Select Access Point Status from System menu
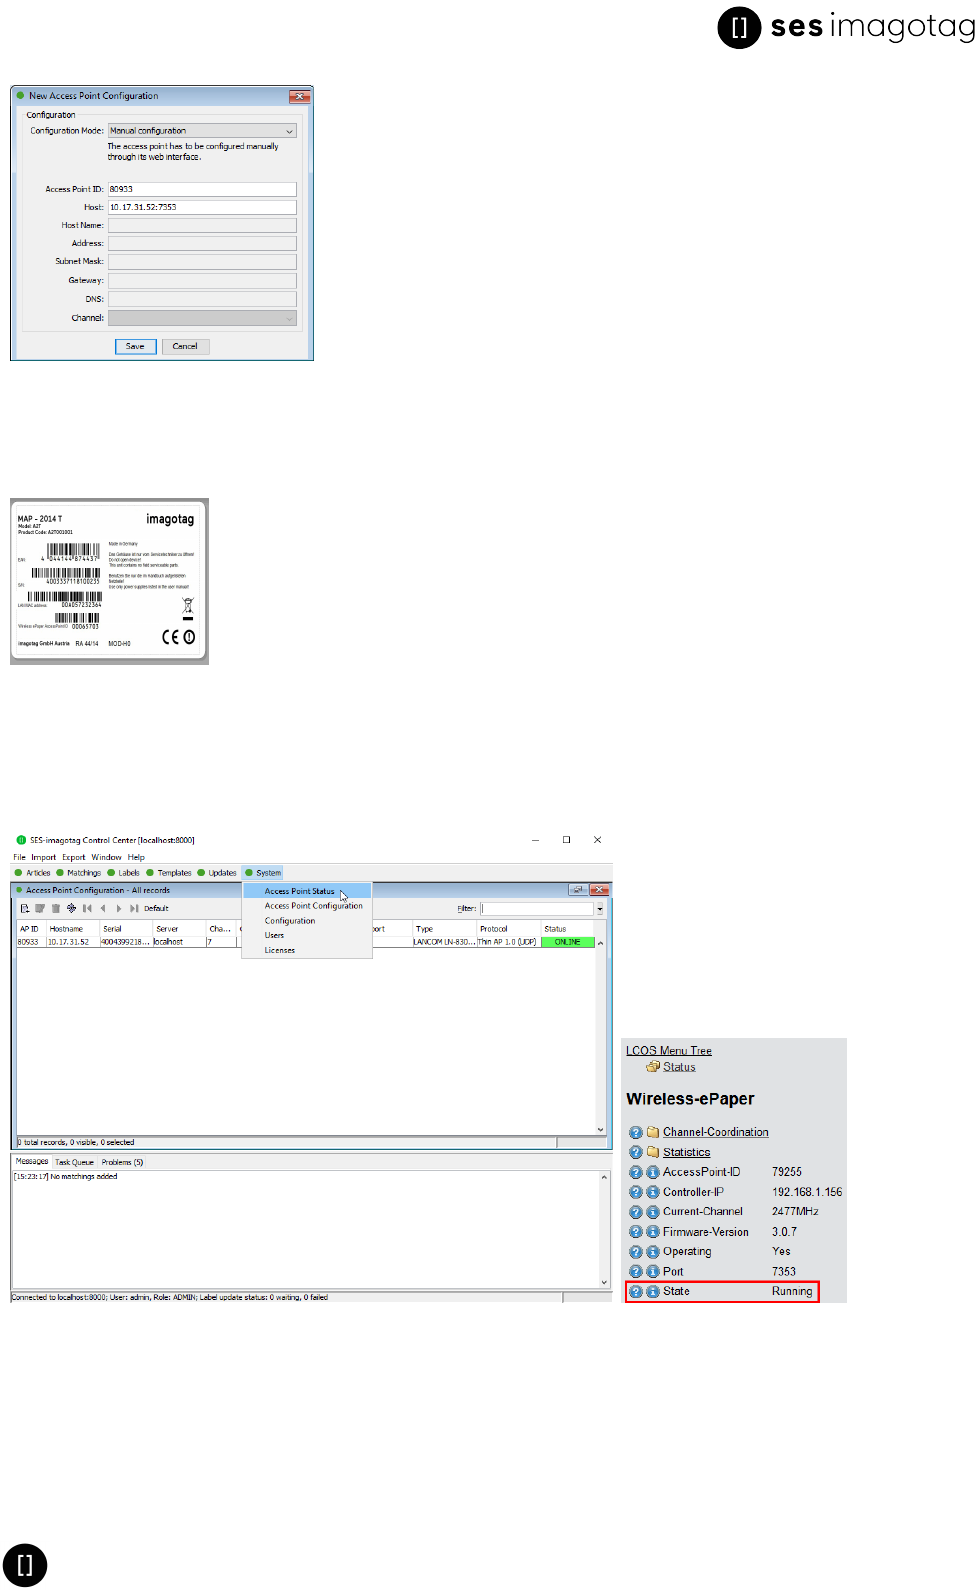Viewport: 980px width, 1590px height. (307, 891)
